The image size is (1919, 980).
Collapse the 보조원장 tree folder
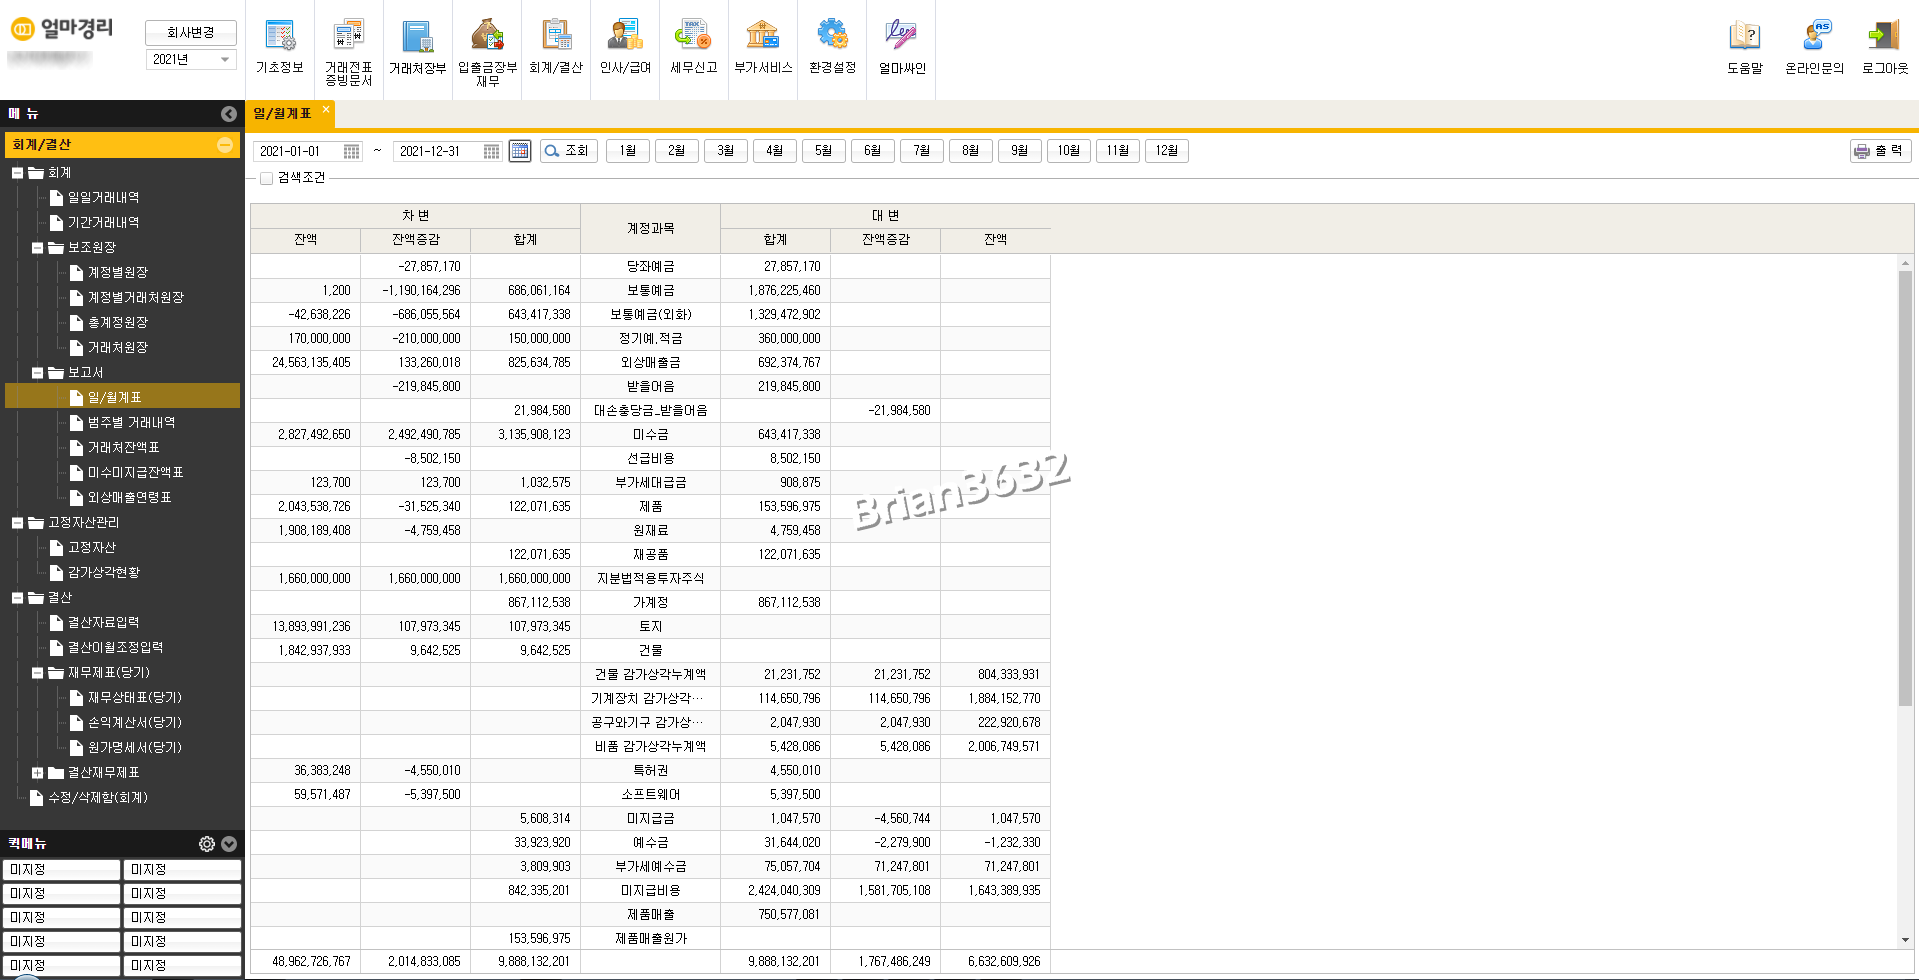click(37, 248)
